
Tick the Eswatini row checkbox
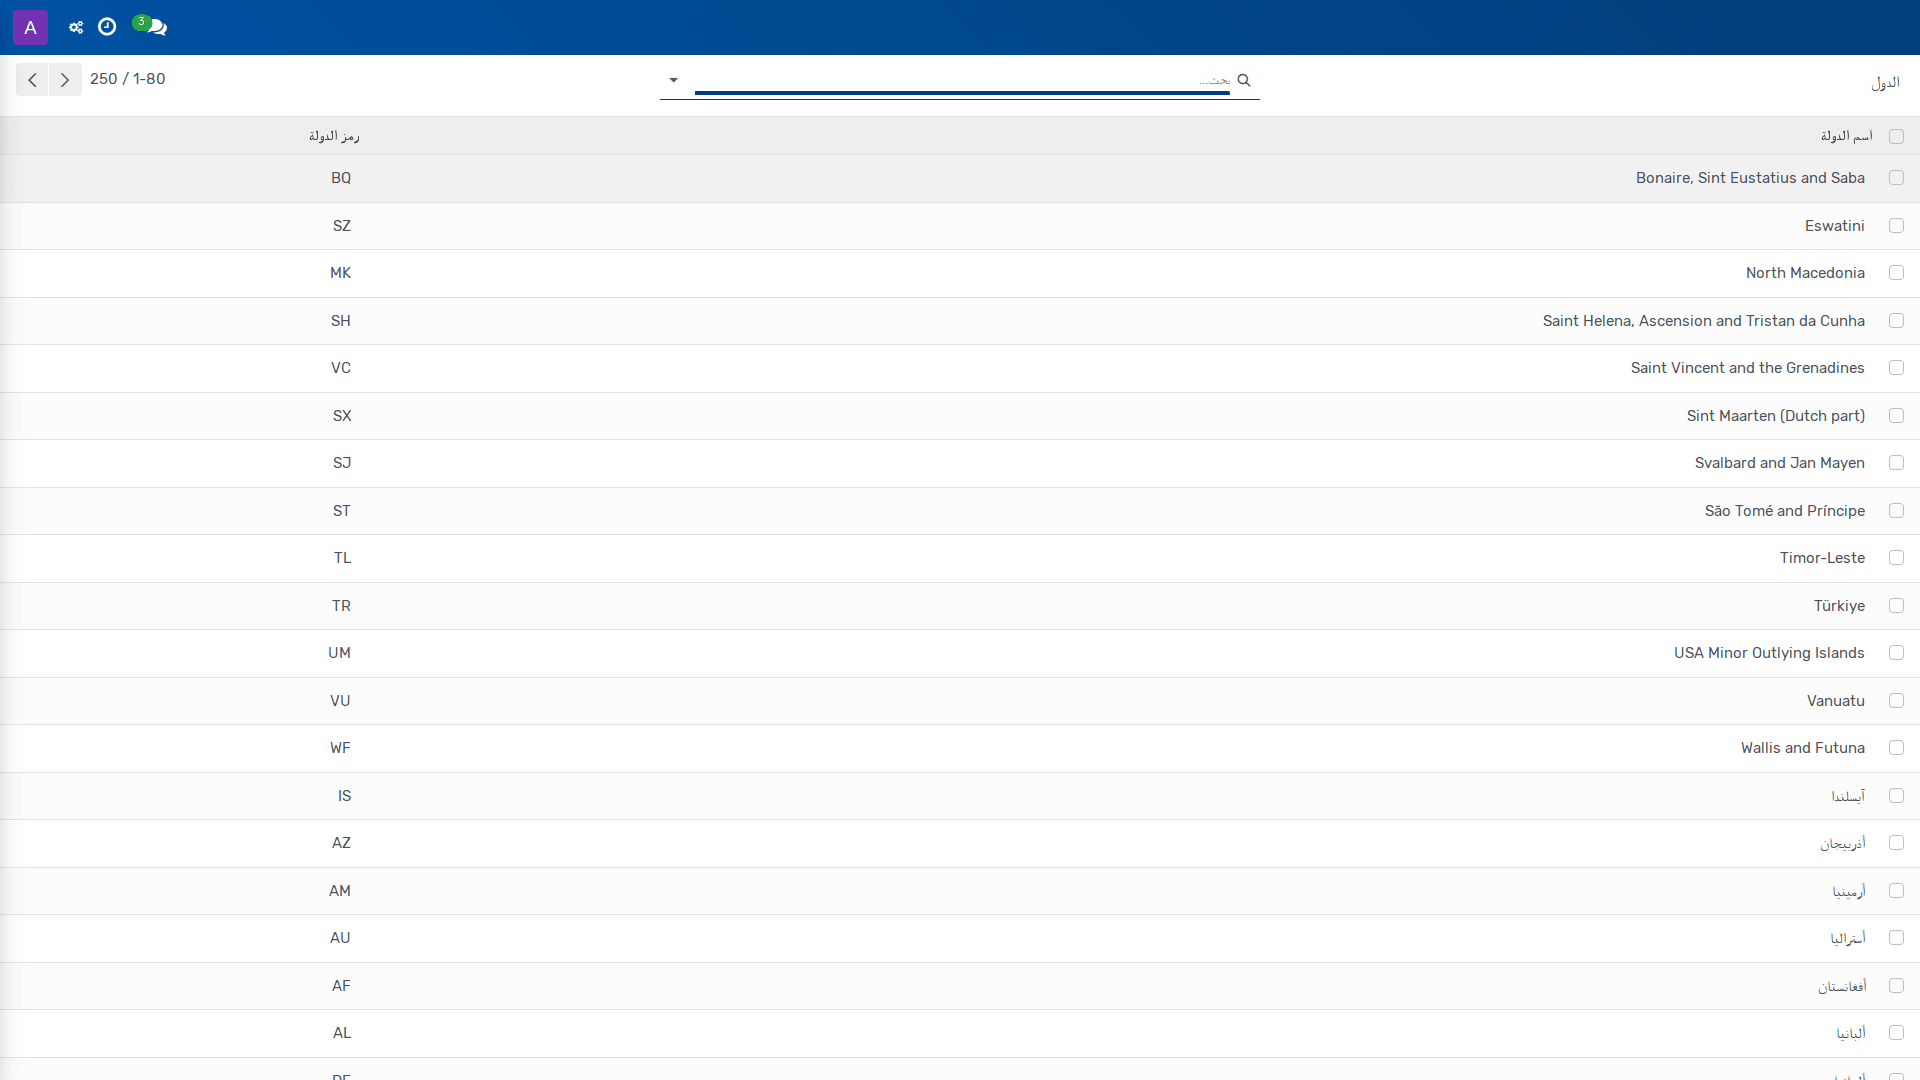[1896, 226]
